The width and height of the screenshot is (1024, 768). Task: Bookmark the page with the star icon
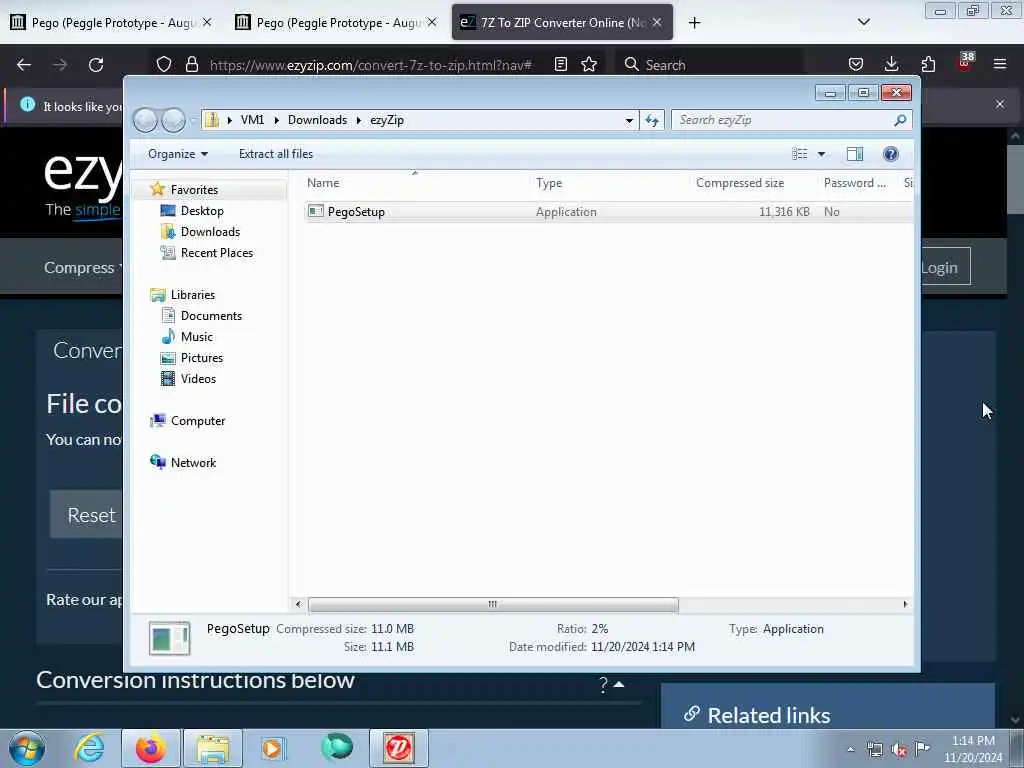tap(589, 65)
